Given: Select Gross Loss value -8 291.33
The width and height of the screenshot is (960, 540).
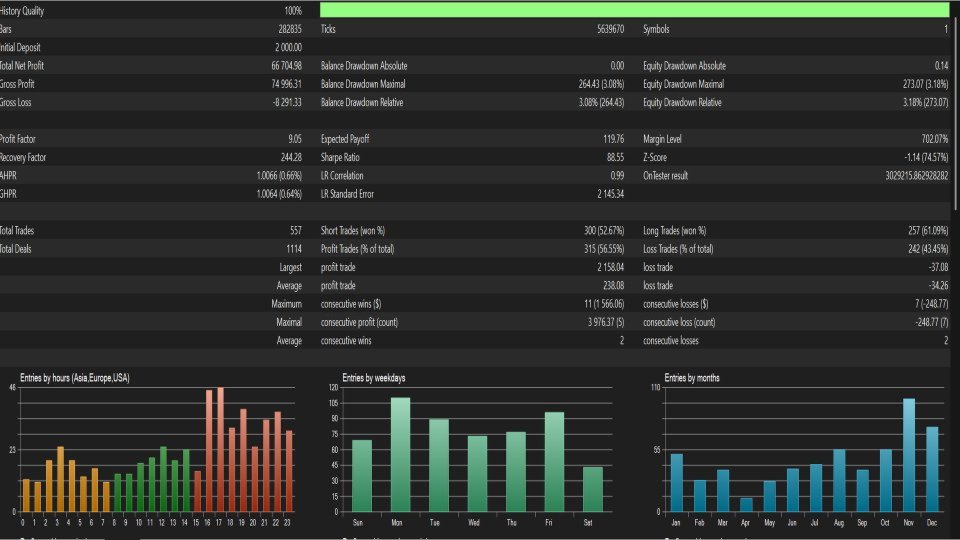Looking at the screenshot, I should pos(287,102).
